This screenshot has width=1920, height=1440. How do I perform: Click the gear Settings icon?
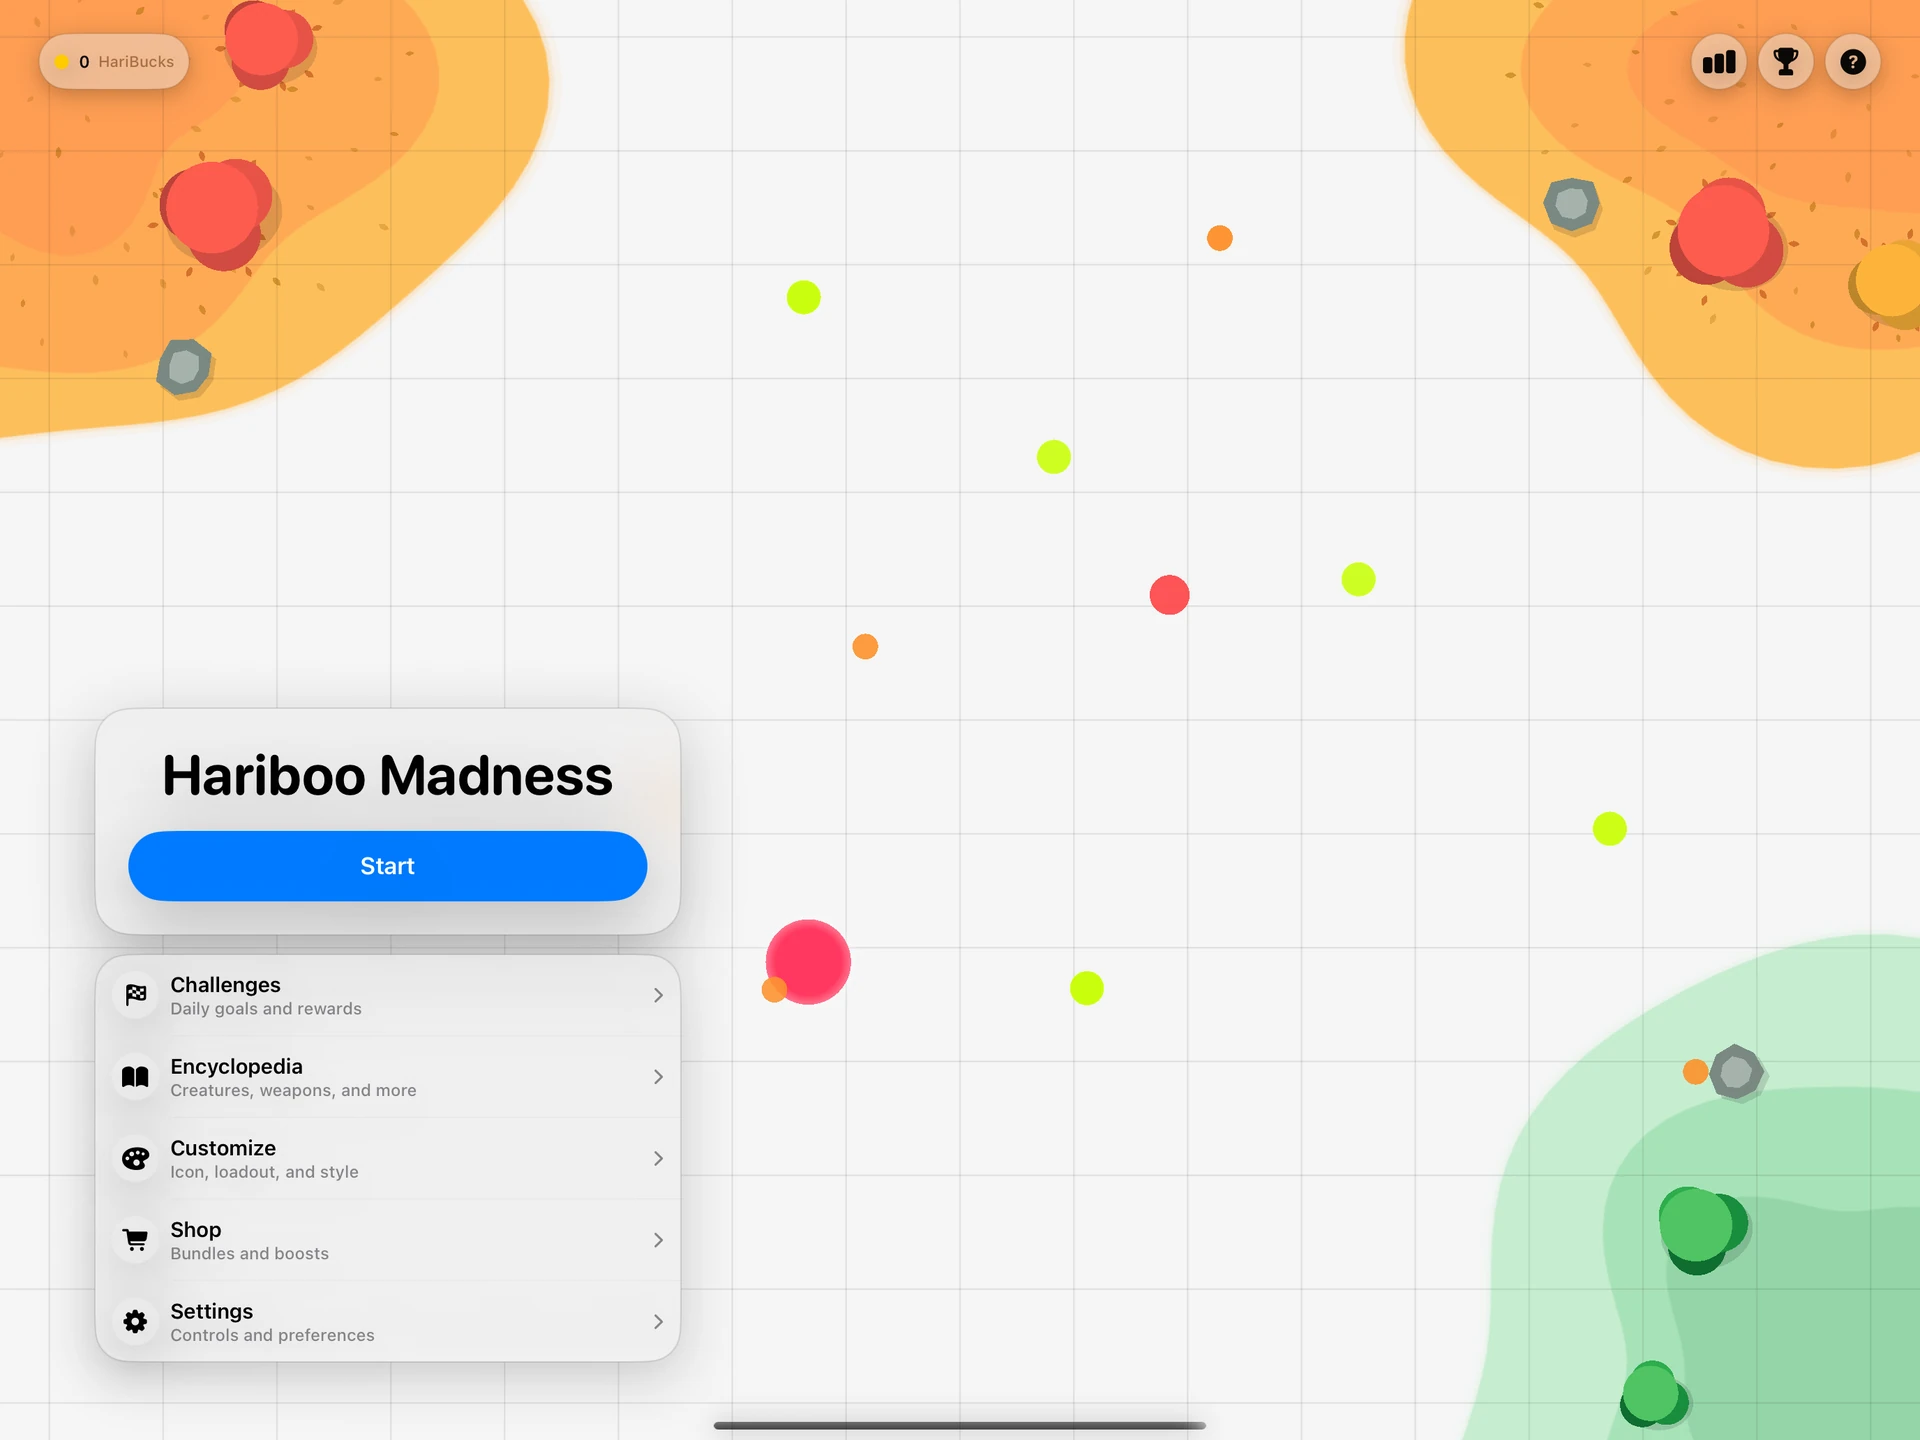pyautogui.click(x=136, y=1321)
